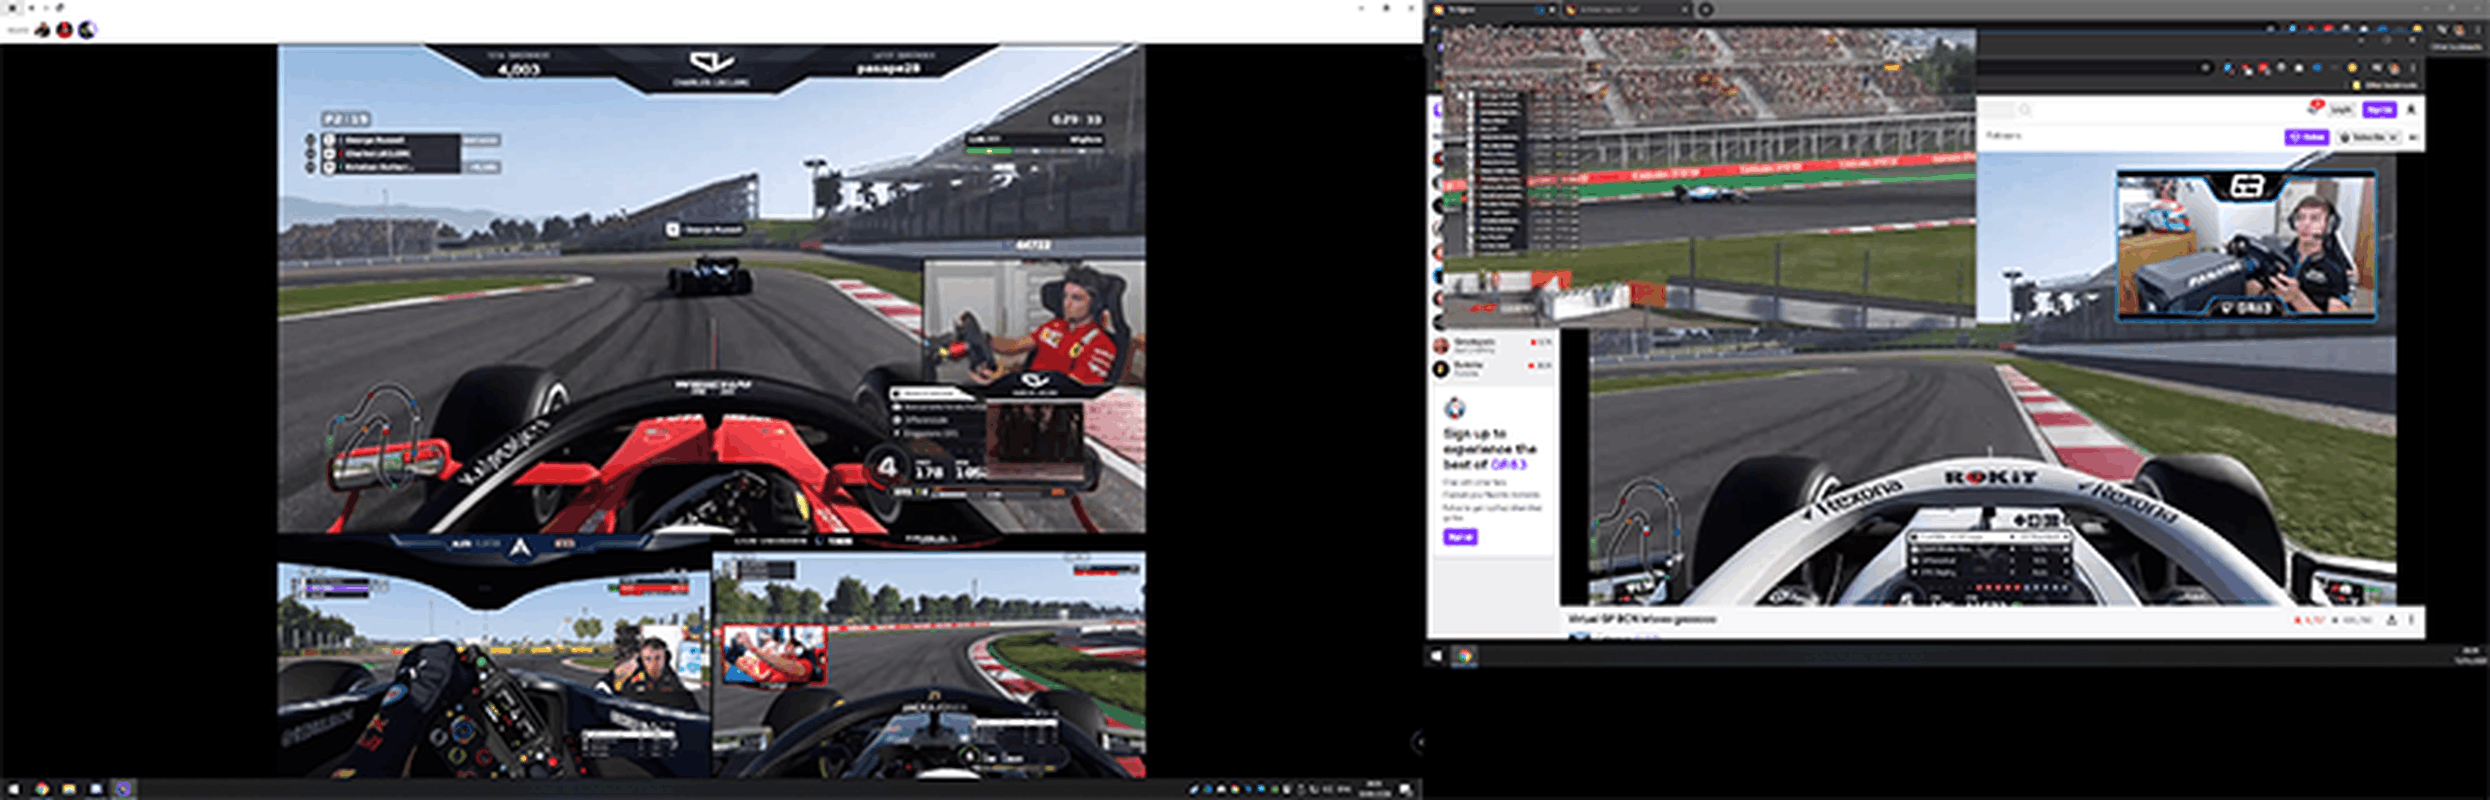Image resolution: width=2490 pixels, height=800 pixels.
Task: Open the Subscribe dropdown on Twitch channel
Action: [2368, 137]
